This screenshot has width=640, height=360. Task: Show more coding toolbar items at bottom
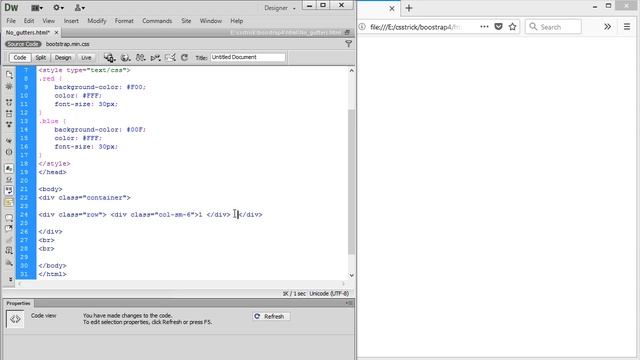coord(10,279)
